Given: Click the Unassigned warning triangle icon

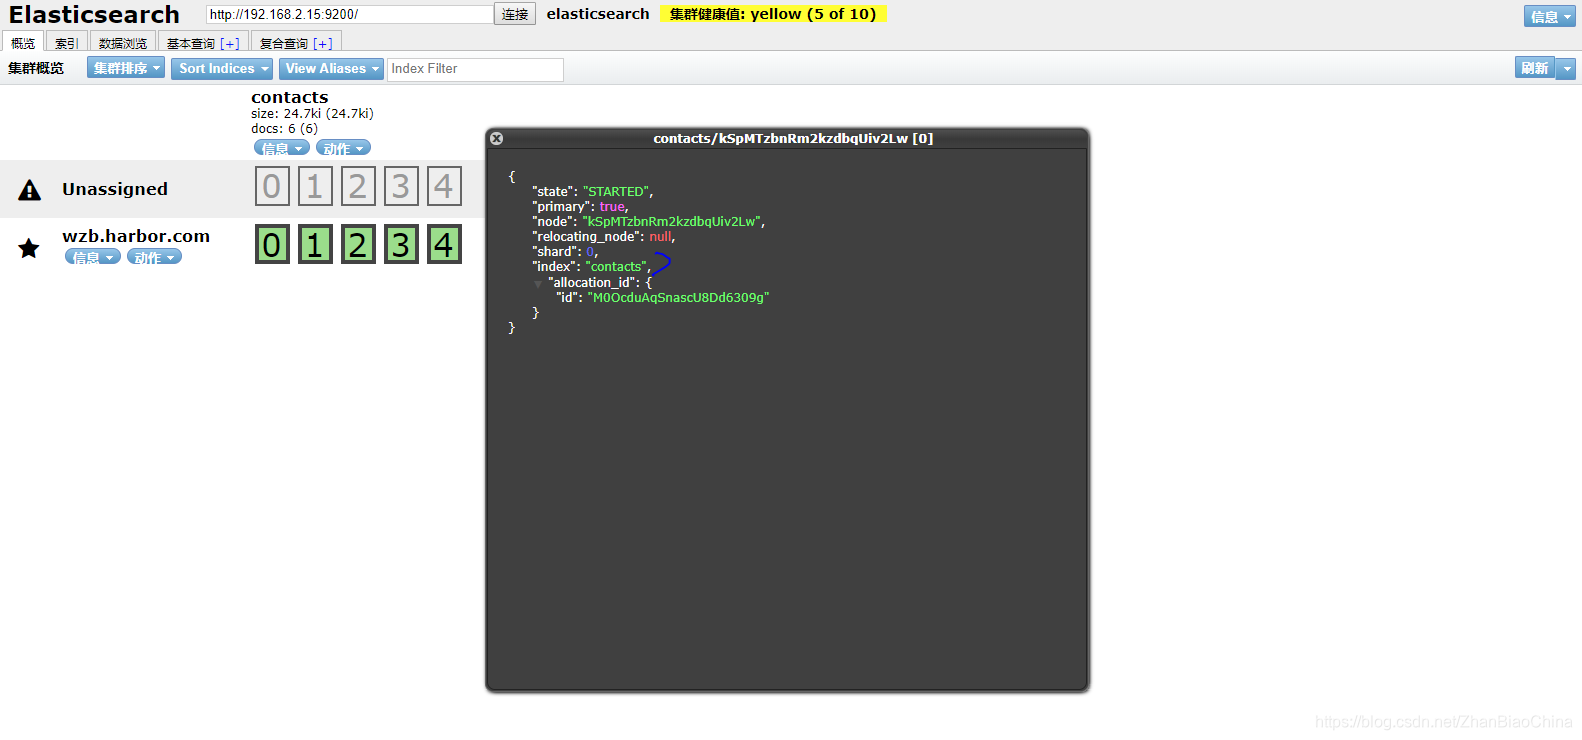Looking at the screenshot, I should click(x=30, y=190).
